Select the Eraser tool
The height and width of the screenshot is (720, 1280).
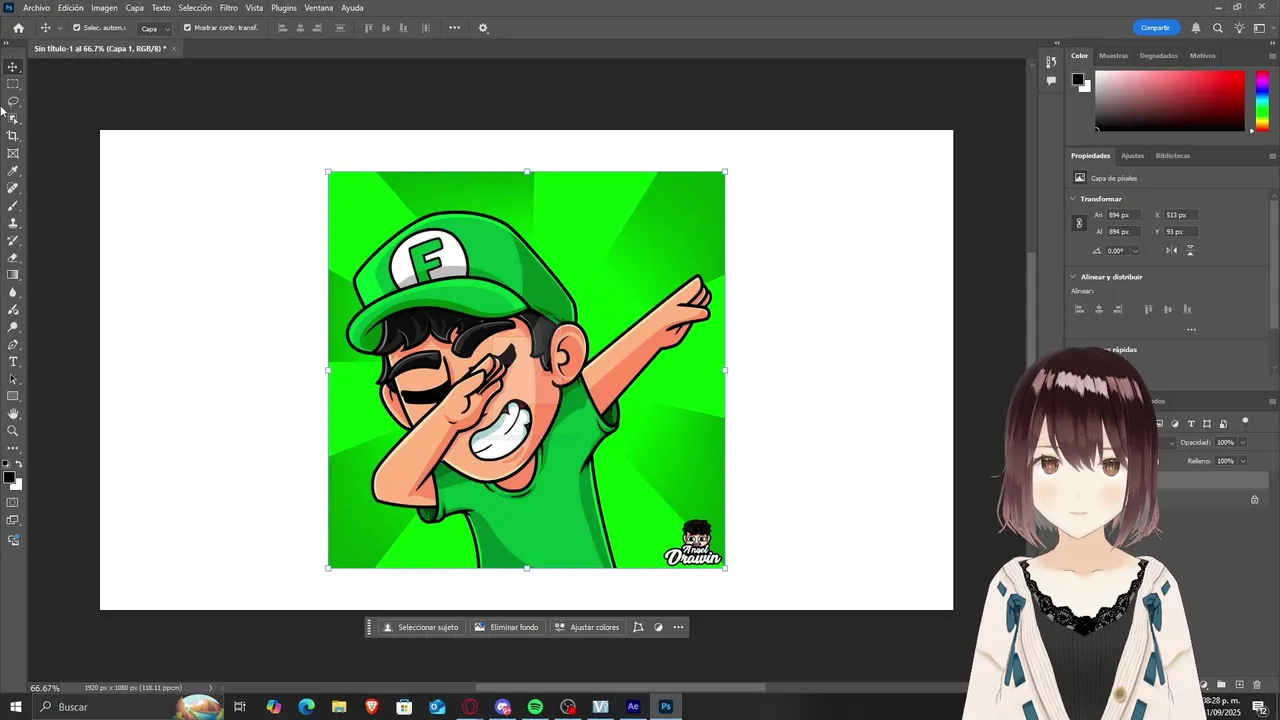13,258
